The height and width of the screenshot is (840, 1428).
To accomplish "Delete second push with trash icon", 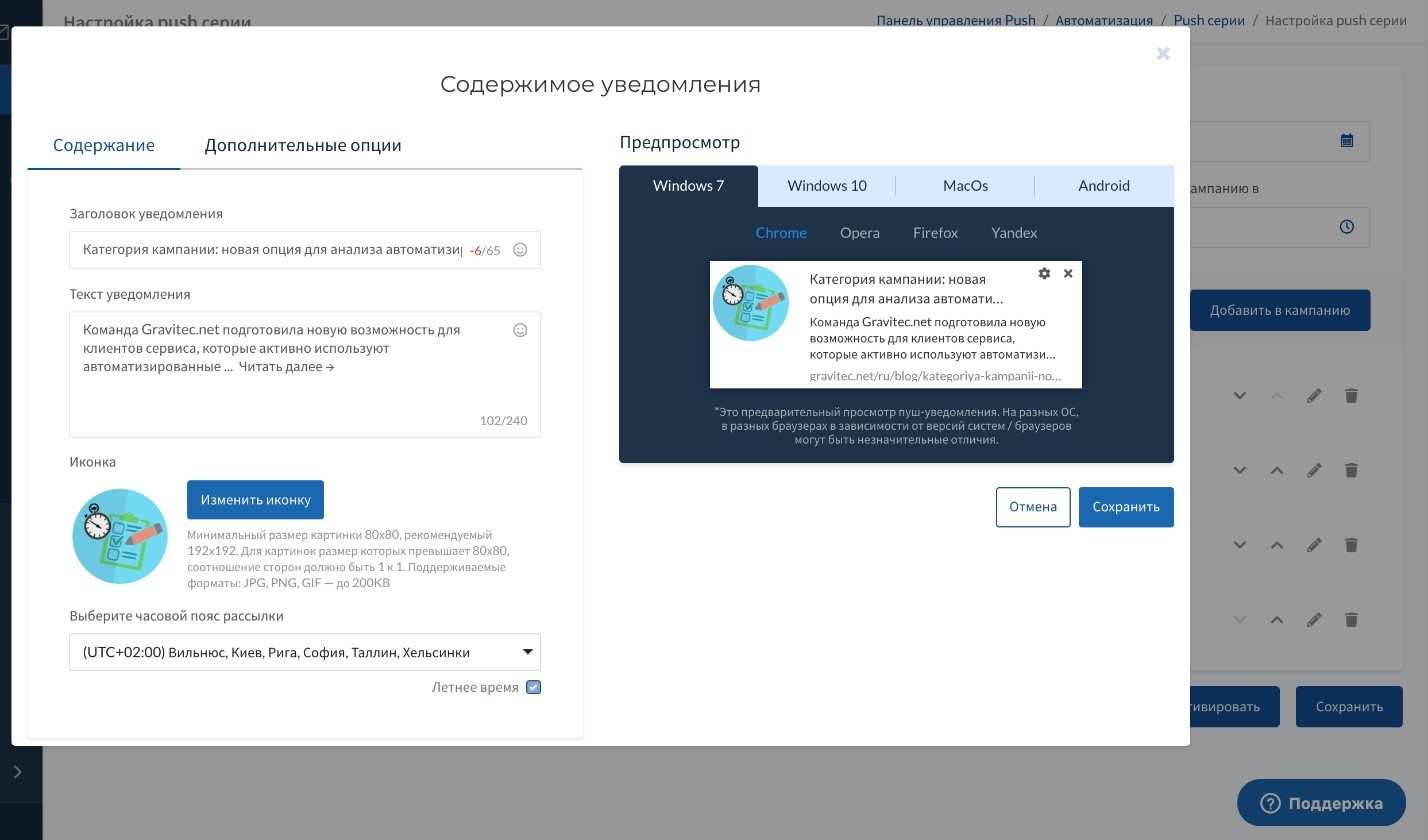I will click(1351, 470).
